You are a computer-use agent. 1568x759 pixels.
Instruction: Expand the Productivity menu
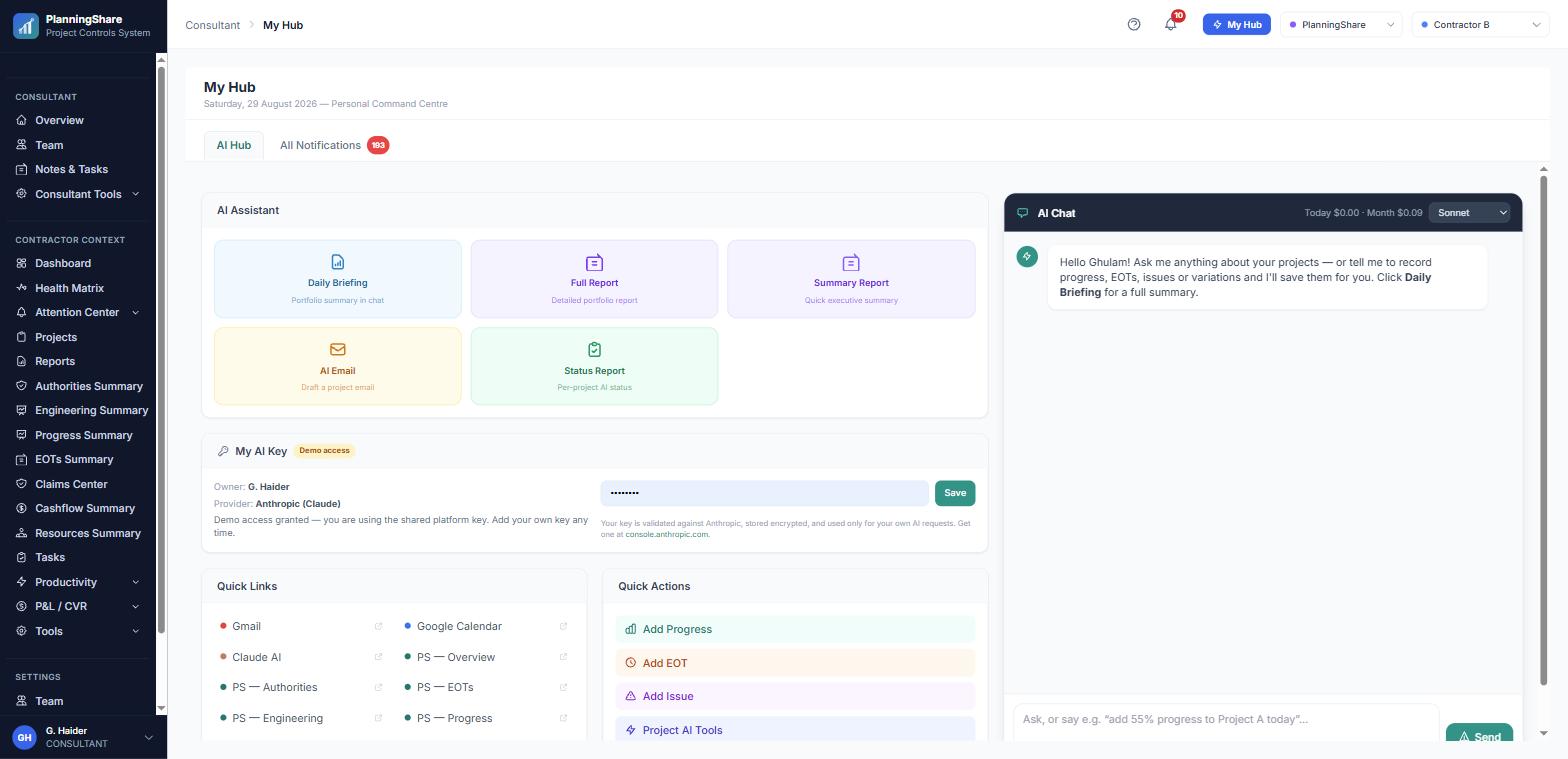tap(77, 582)
